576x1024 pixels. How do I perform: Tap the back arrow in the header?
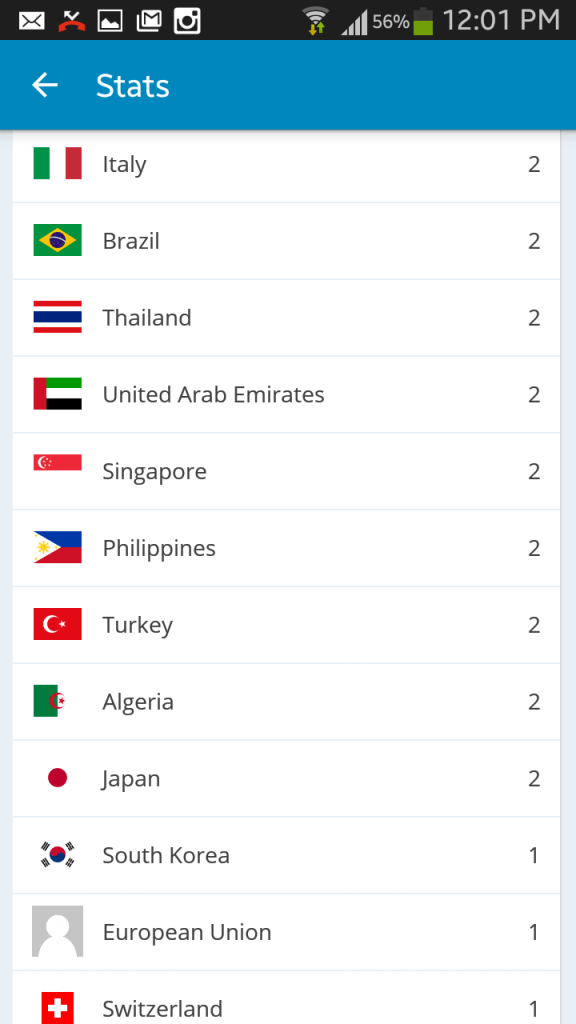44,85
